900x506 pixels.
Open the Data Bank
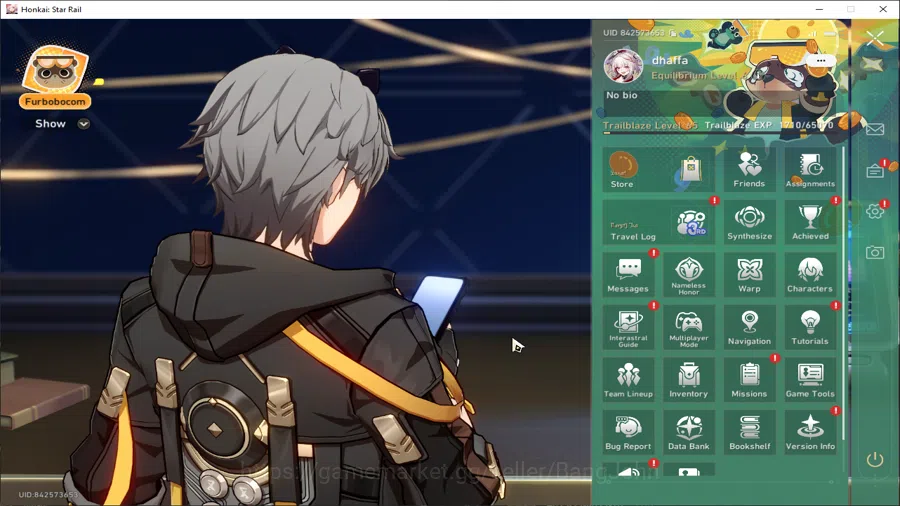(688, 432)
